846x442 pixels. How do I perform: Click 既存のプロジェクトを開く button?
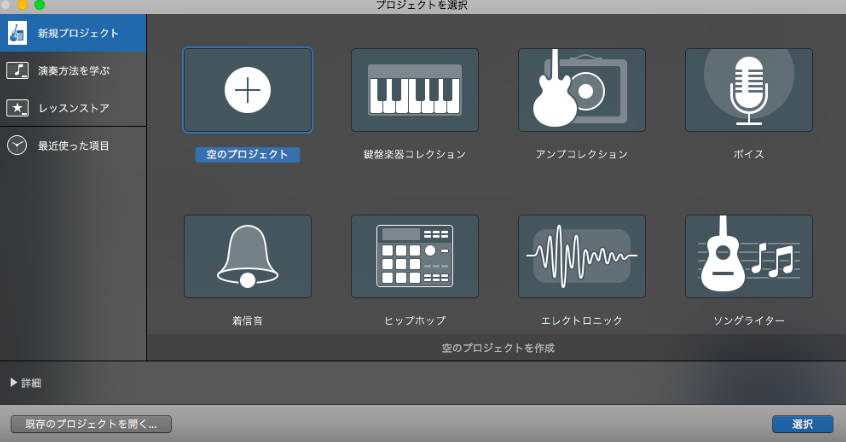91,424
